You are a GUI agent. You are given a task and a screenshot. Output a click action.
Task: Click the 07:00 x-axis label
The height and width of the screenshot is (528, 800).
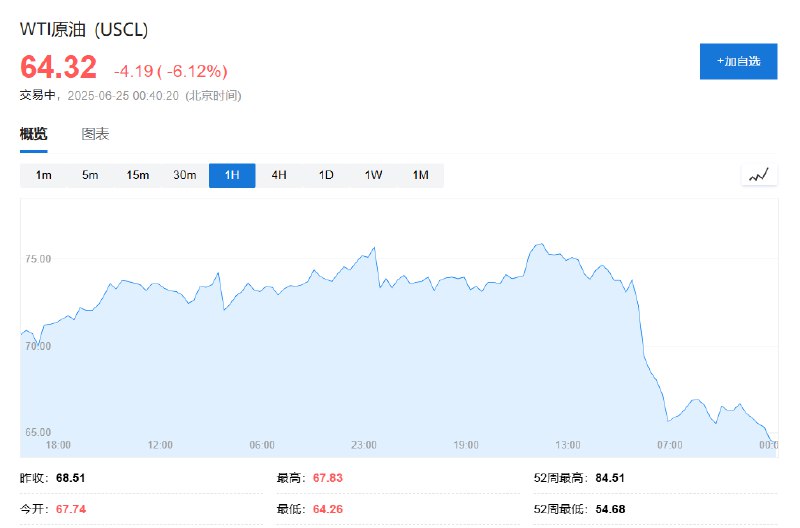click(669, 445)
